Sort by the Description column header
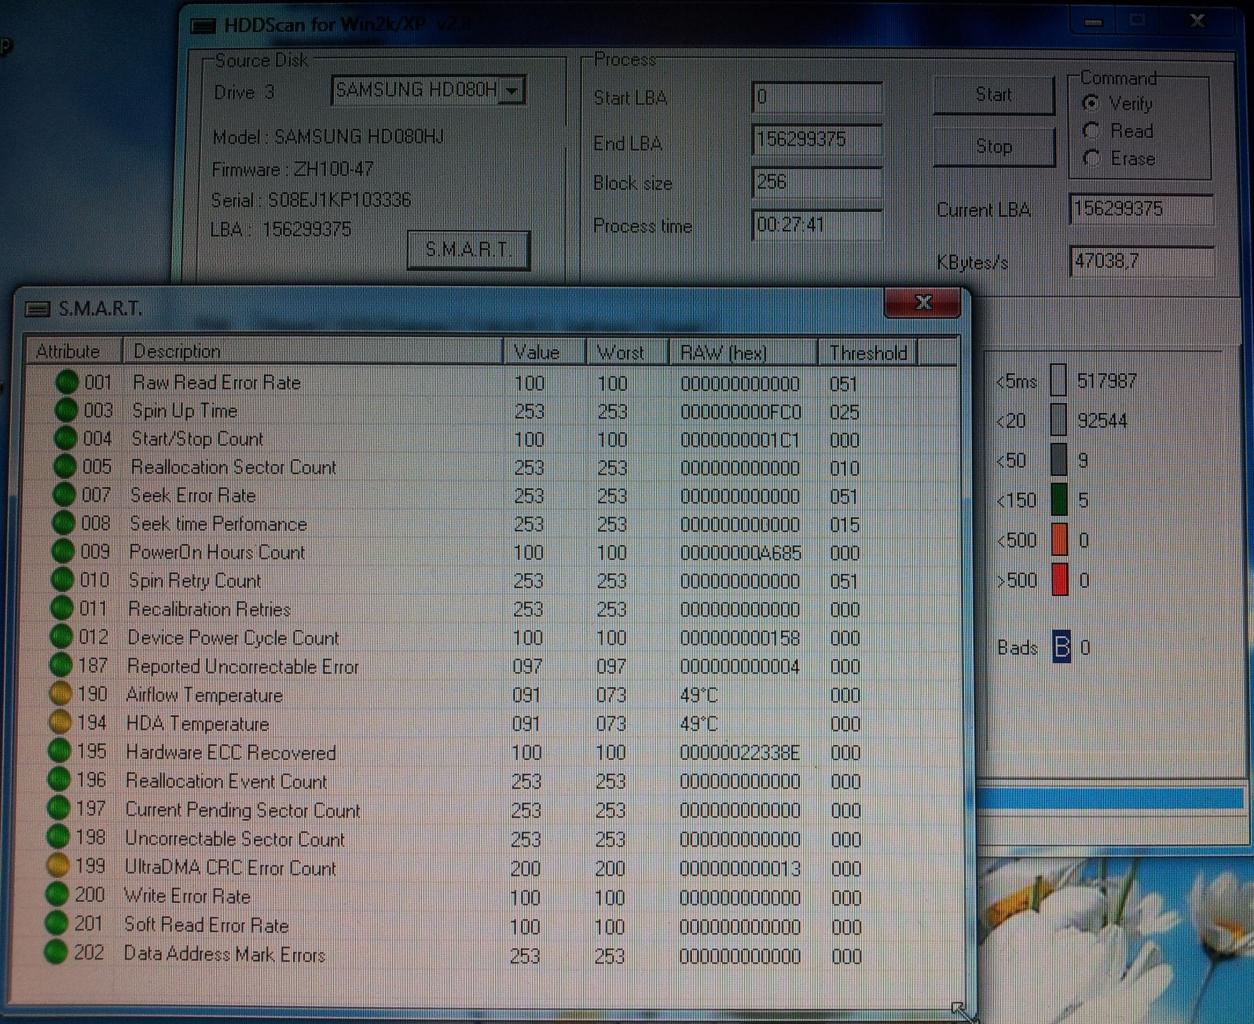The image size is (1254, 1024). [310, 351]
